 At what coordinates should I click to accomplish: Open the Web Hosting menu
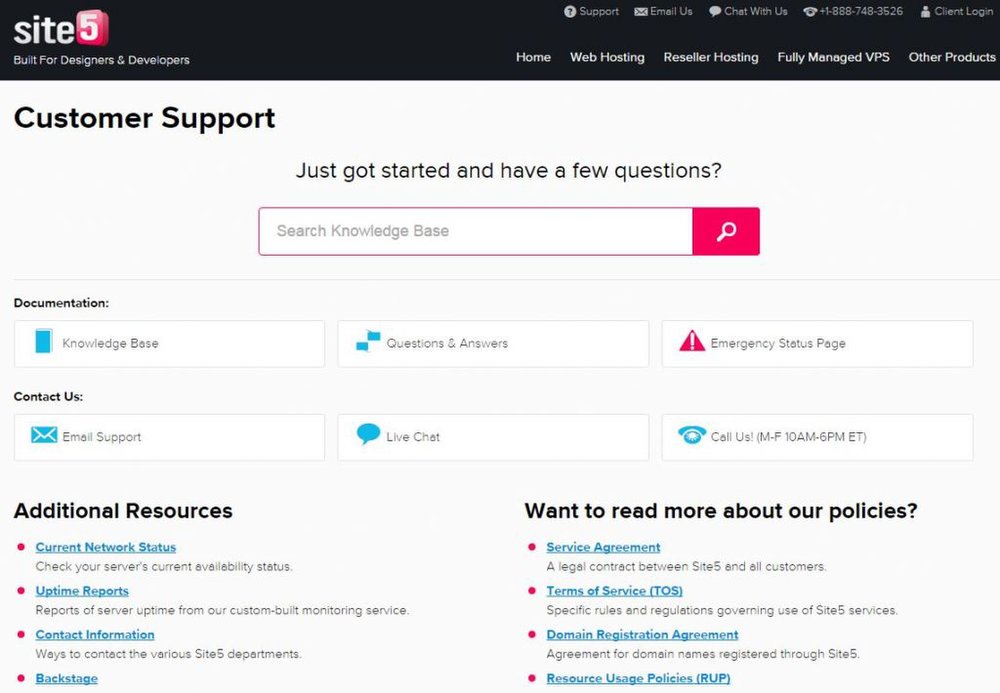click(x=607, y=57)
